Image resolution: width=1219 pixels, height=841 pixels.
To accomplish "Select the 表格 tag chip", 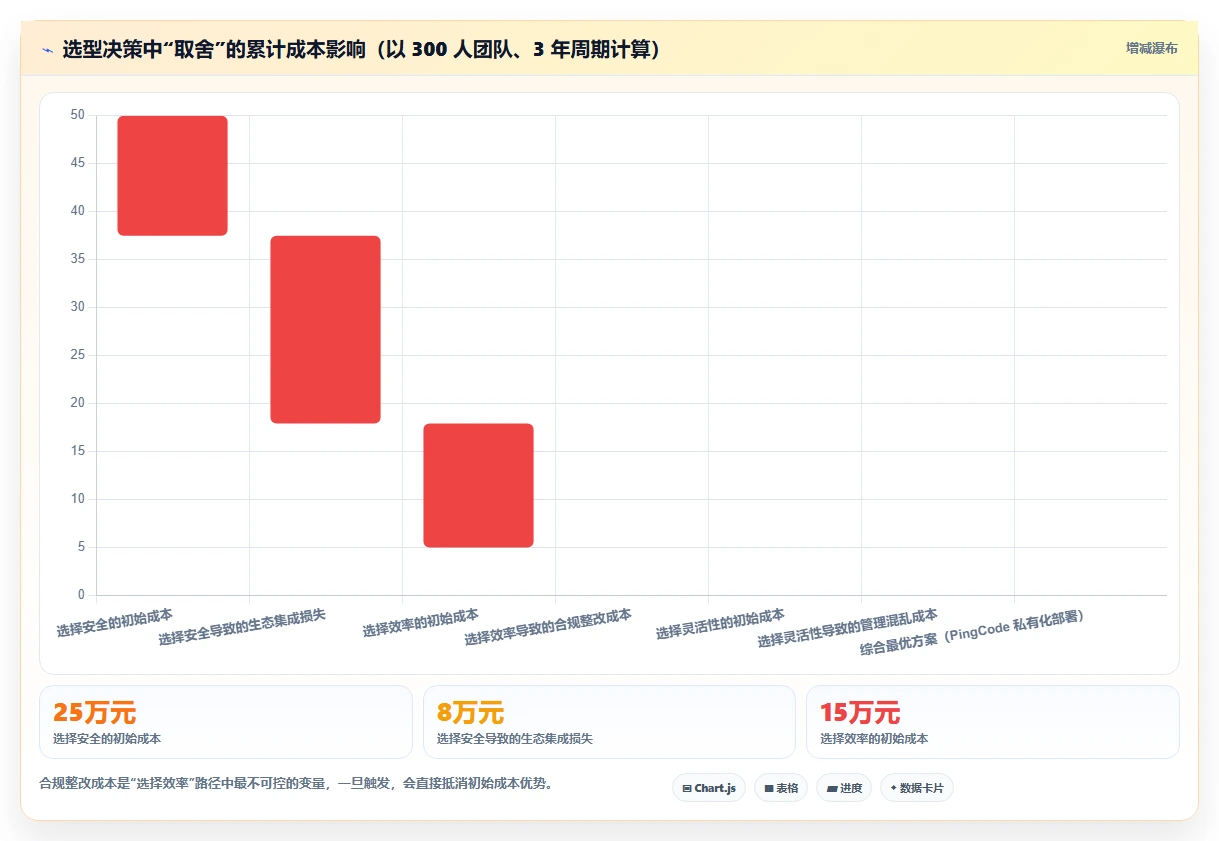I will [781, 788].
